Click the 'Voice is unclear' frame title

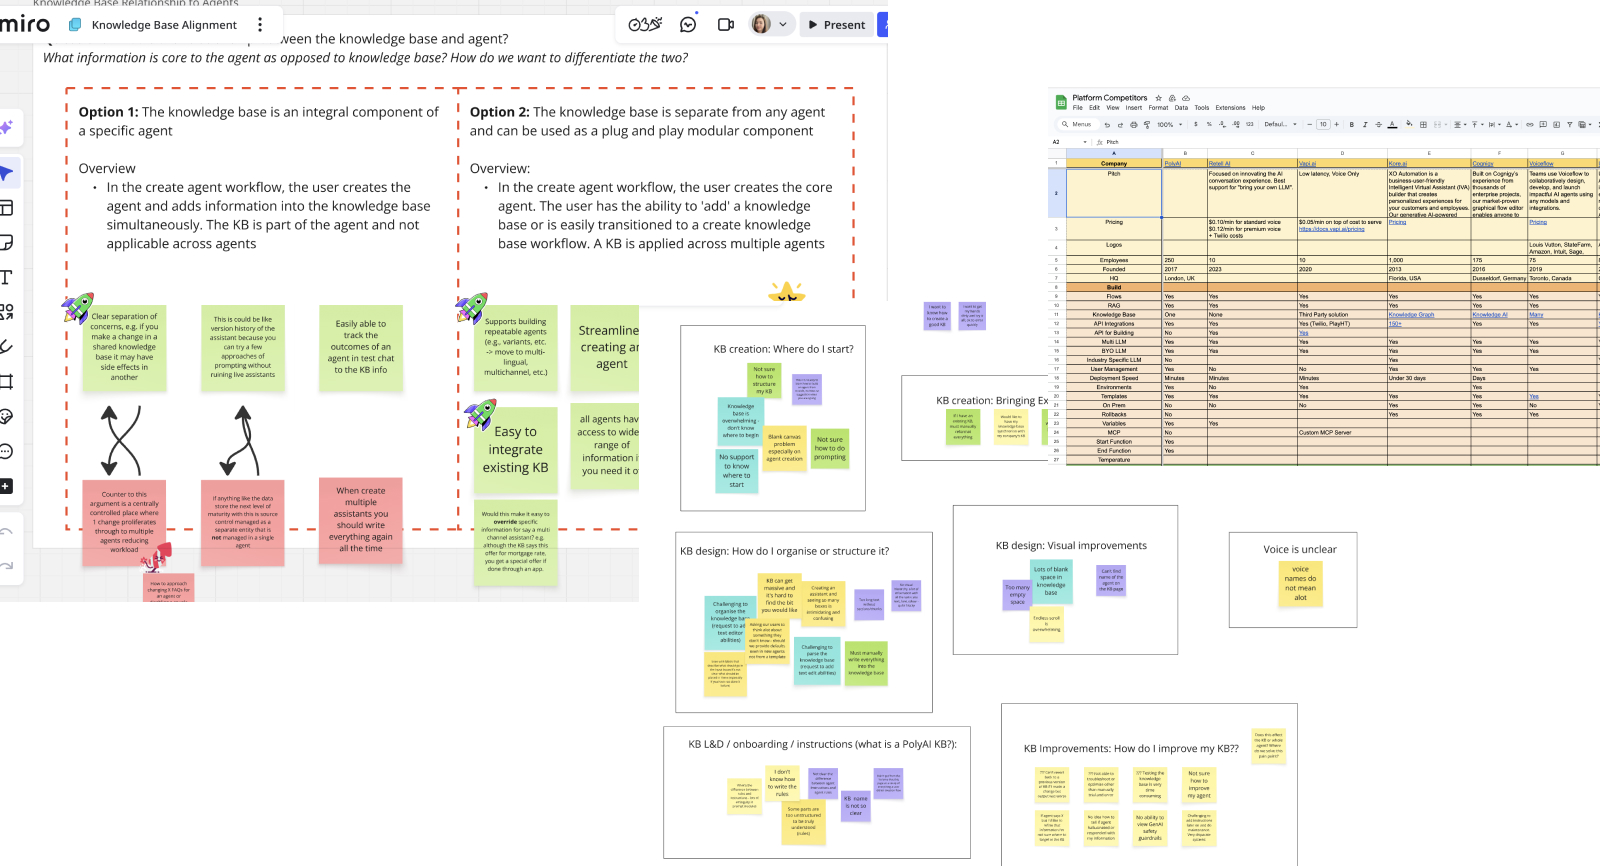point(1300,549)
